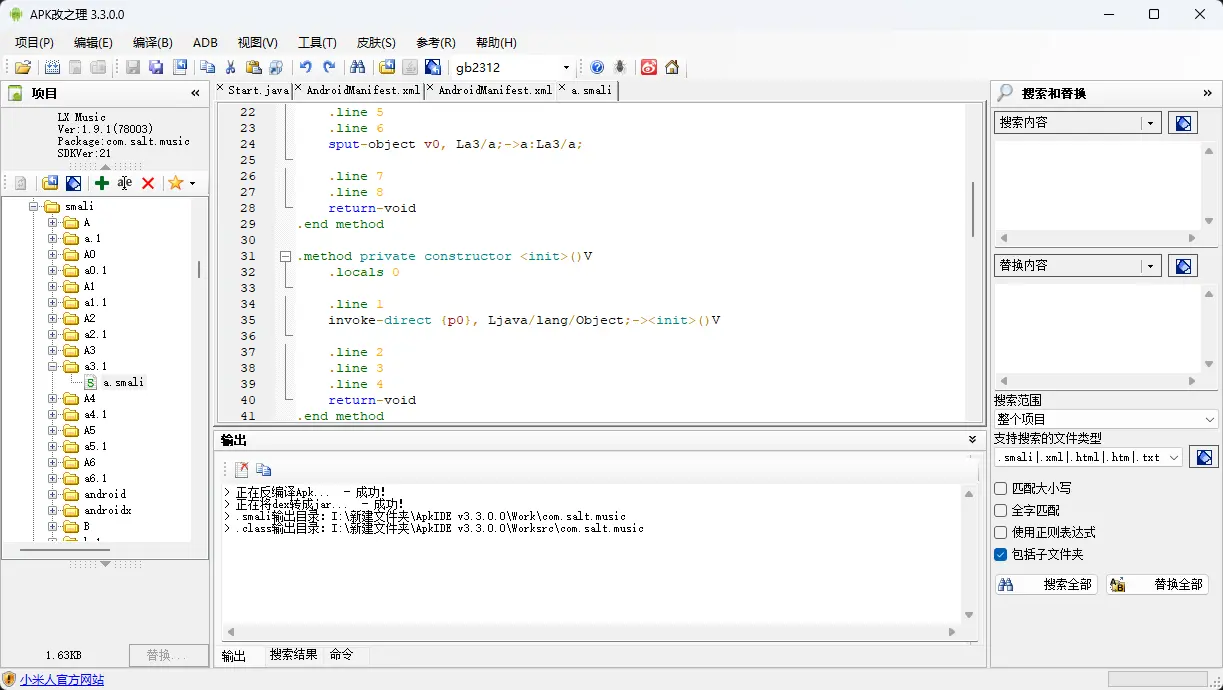
Task: Undo the last edit
Action: (x=305, y=67)
